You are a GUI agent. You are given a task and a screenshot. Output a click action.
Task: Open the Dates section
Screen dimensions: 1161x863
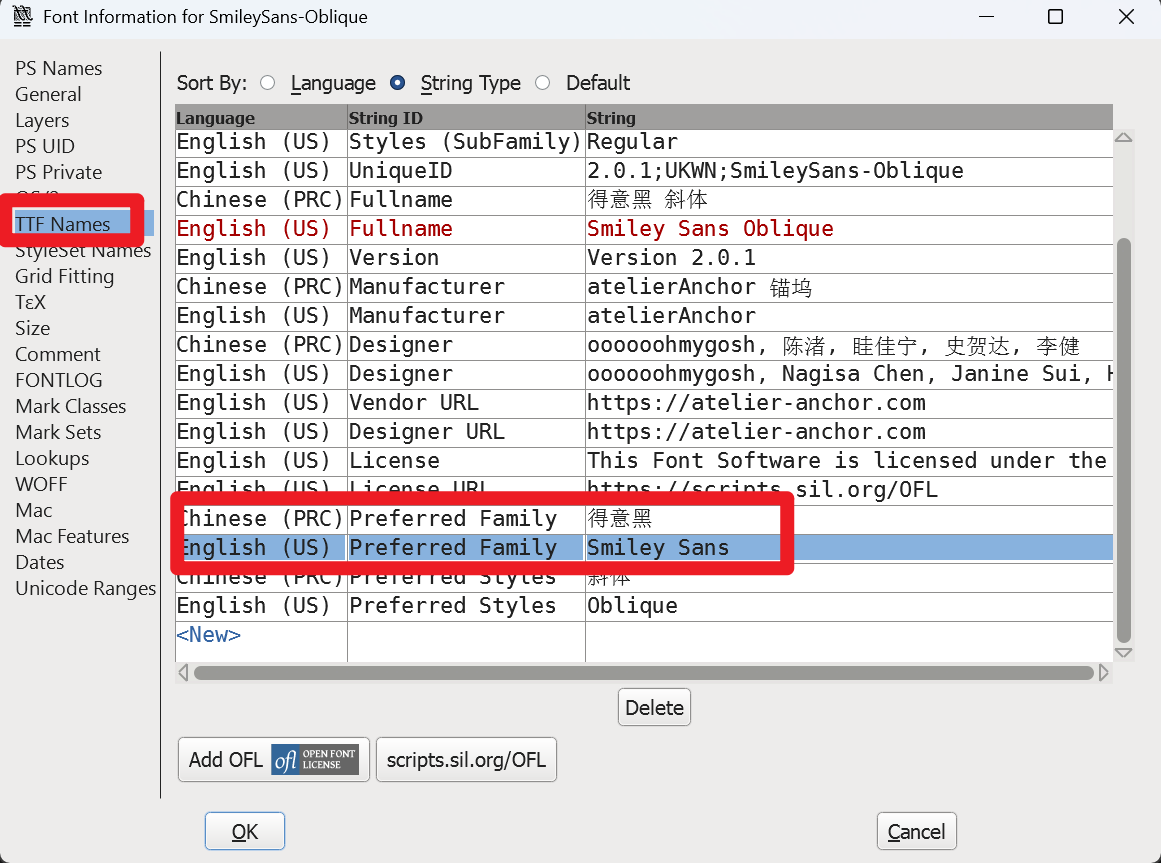coord(39,562)
